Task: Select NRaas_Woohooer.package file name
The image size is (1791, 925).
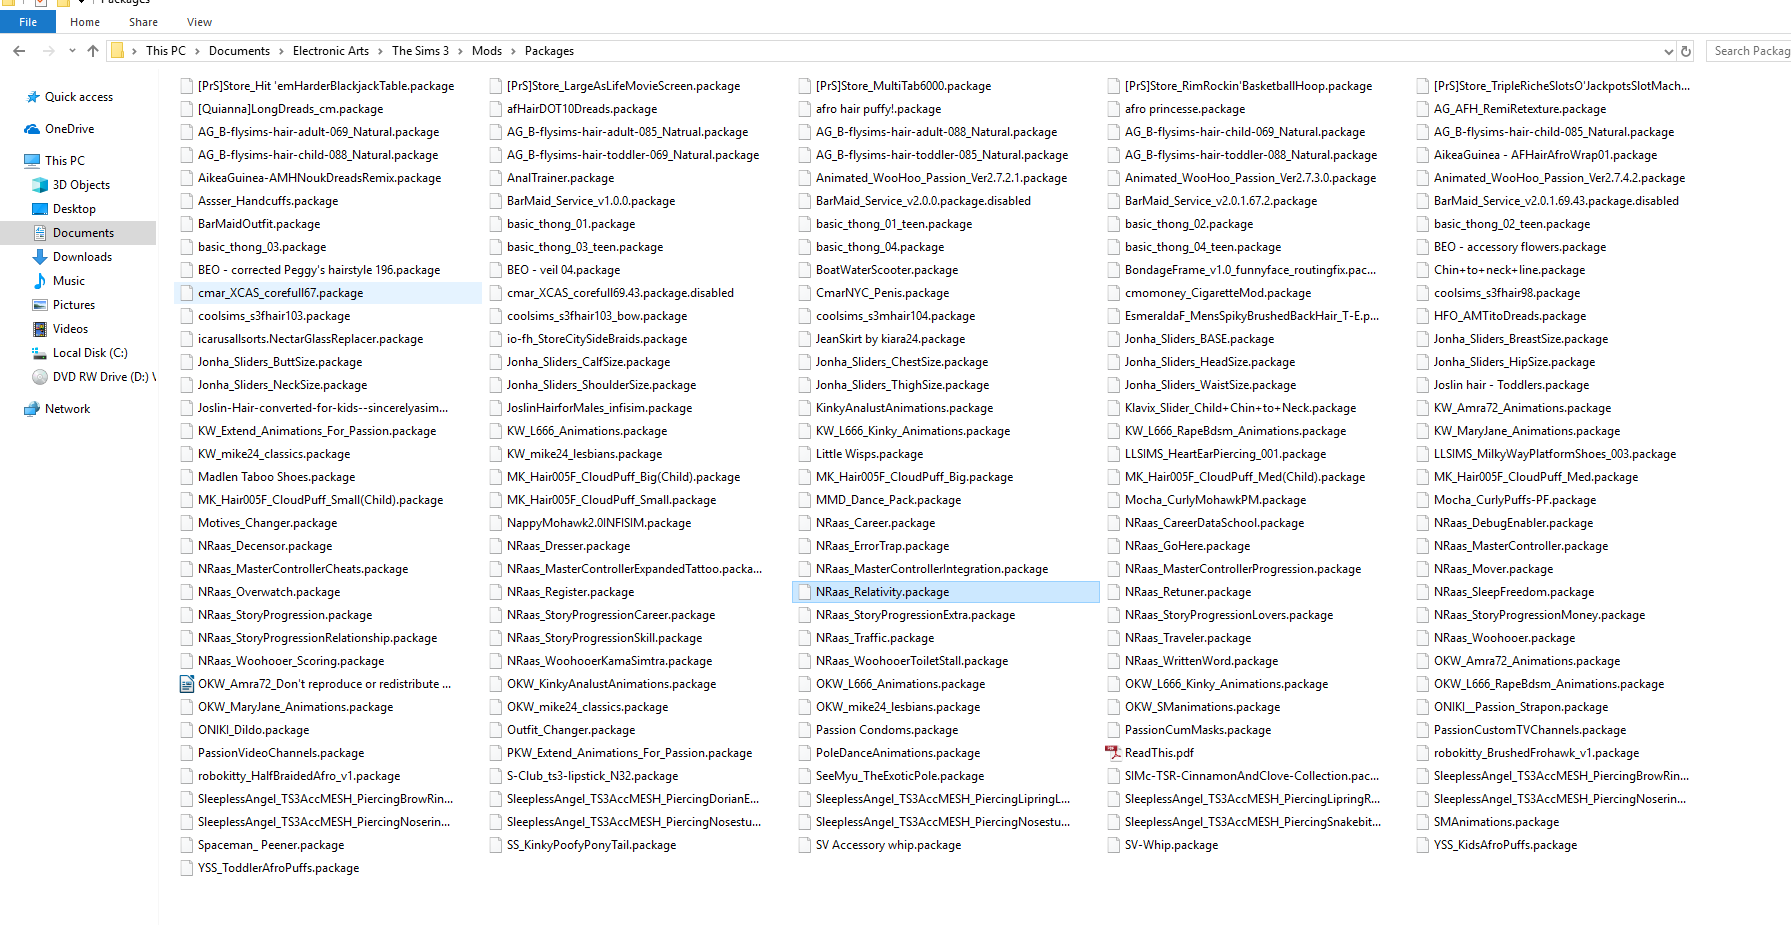Action: coord(1504,638)
